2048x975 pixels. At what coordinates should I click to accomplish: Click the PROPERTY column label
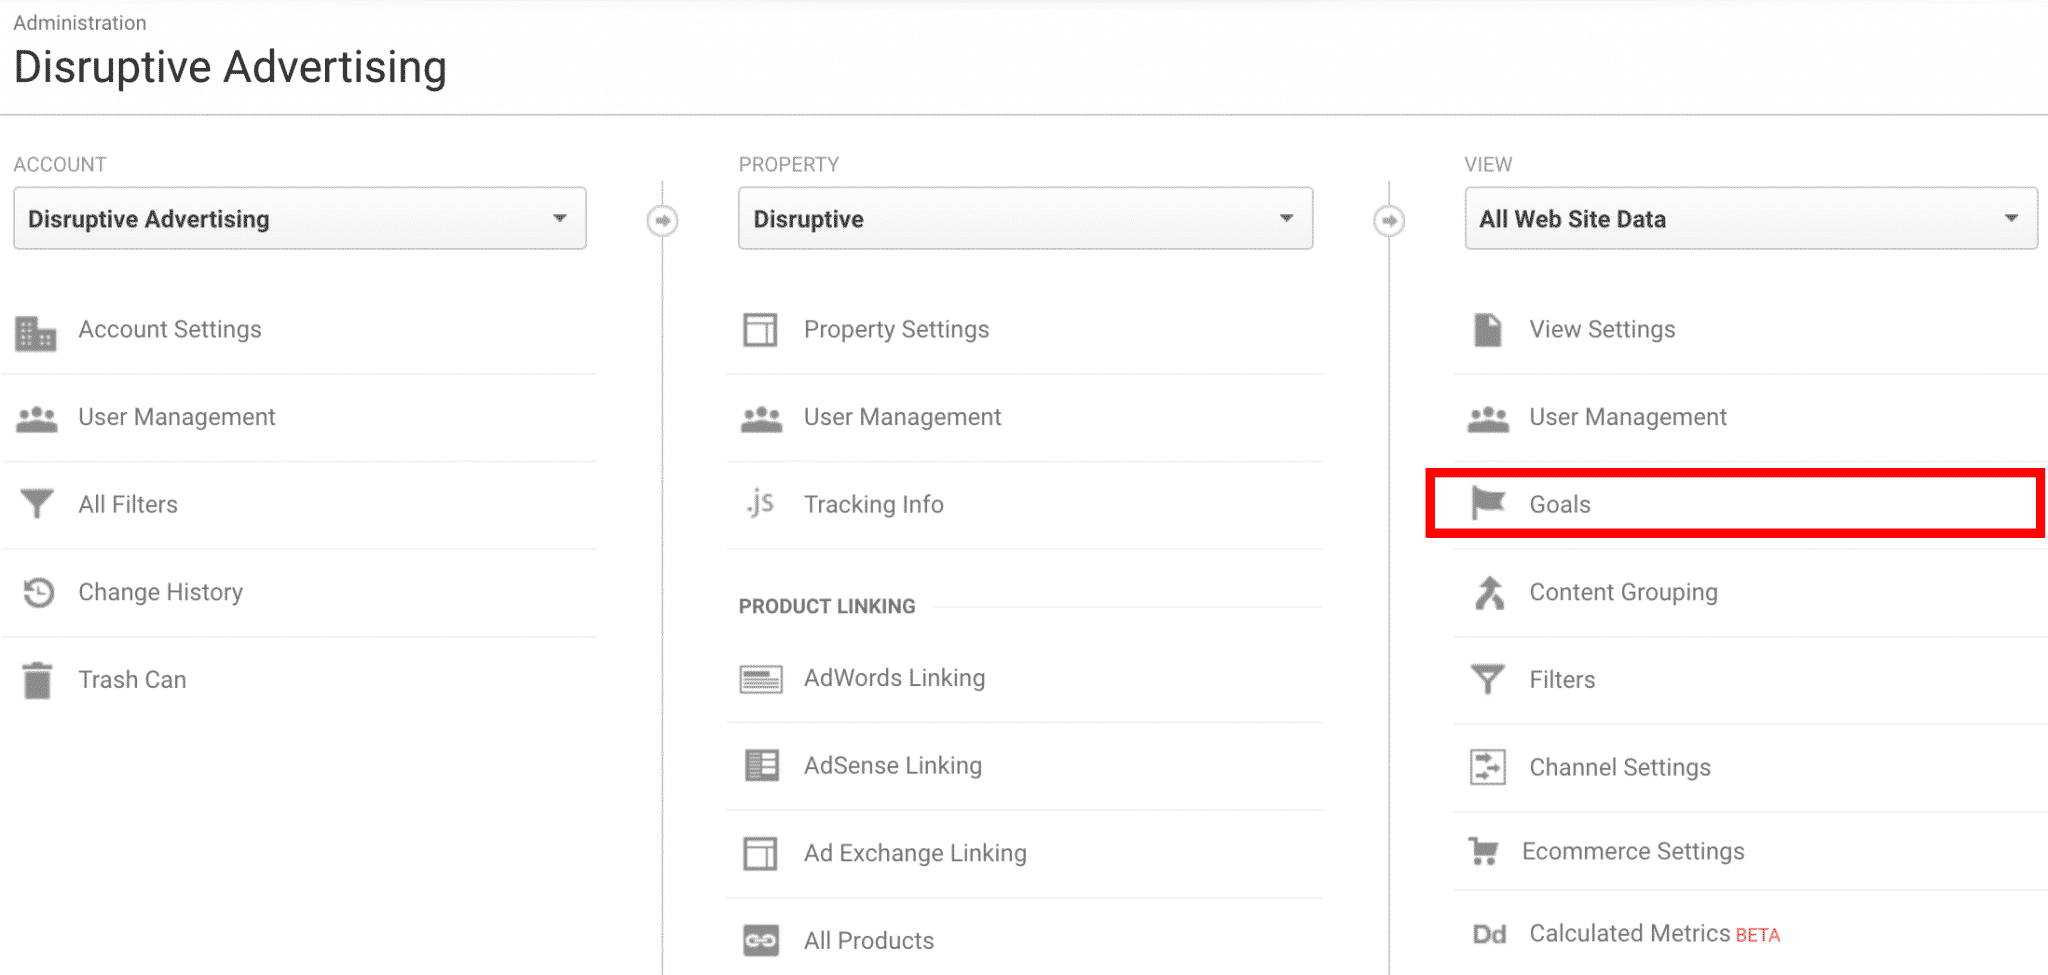click(x=789, y=164)
